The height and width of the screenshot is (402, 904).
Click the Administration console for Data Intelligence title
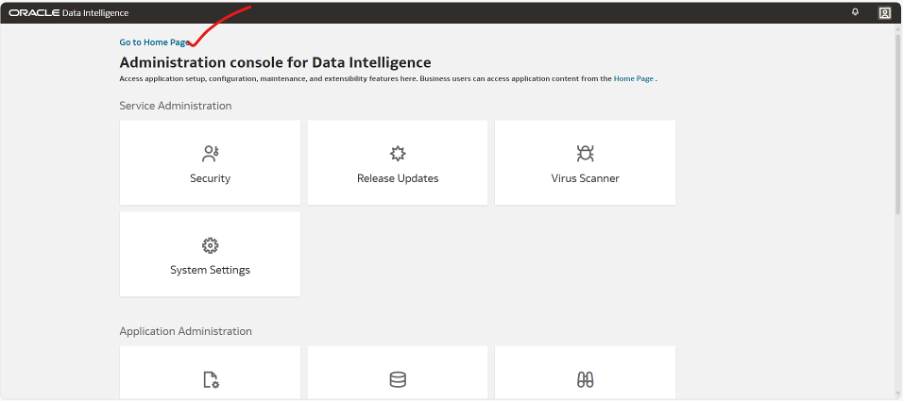(275, 62)
